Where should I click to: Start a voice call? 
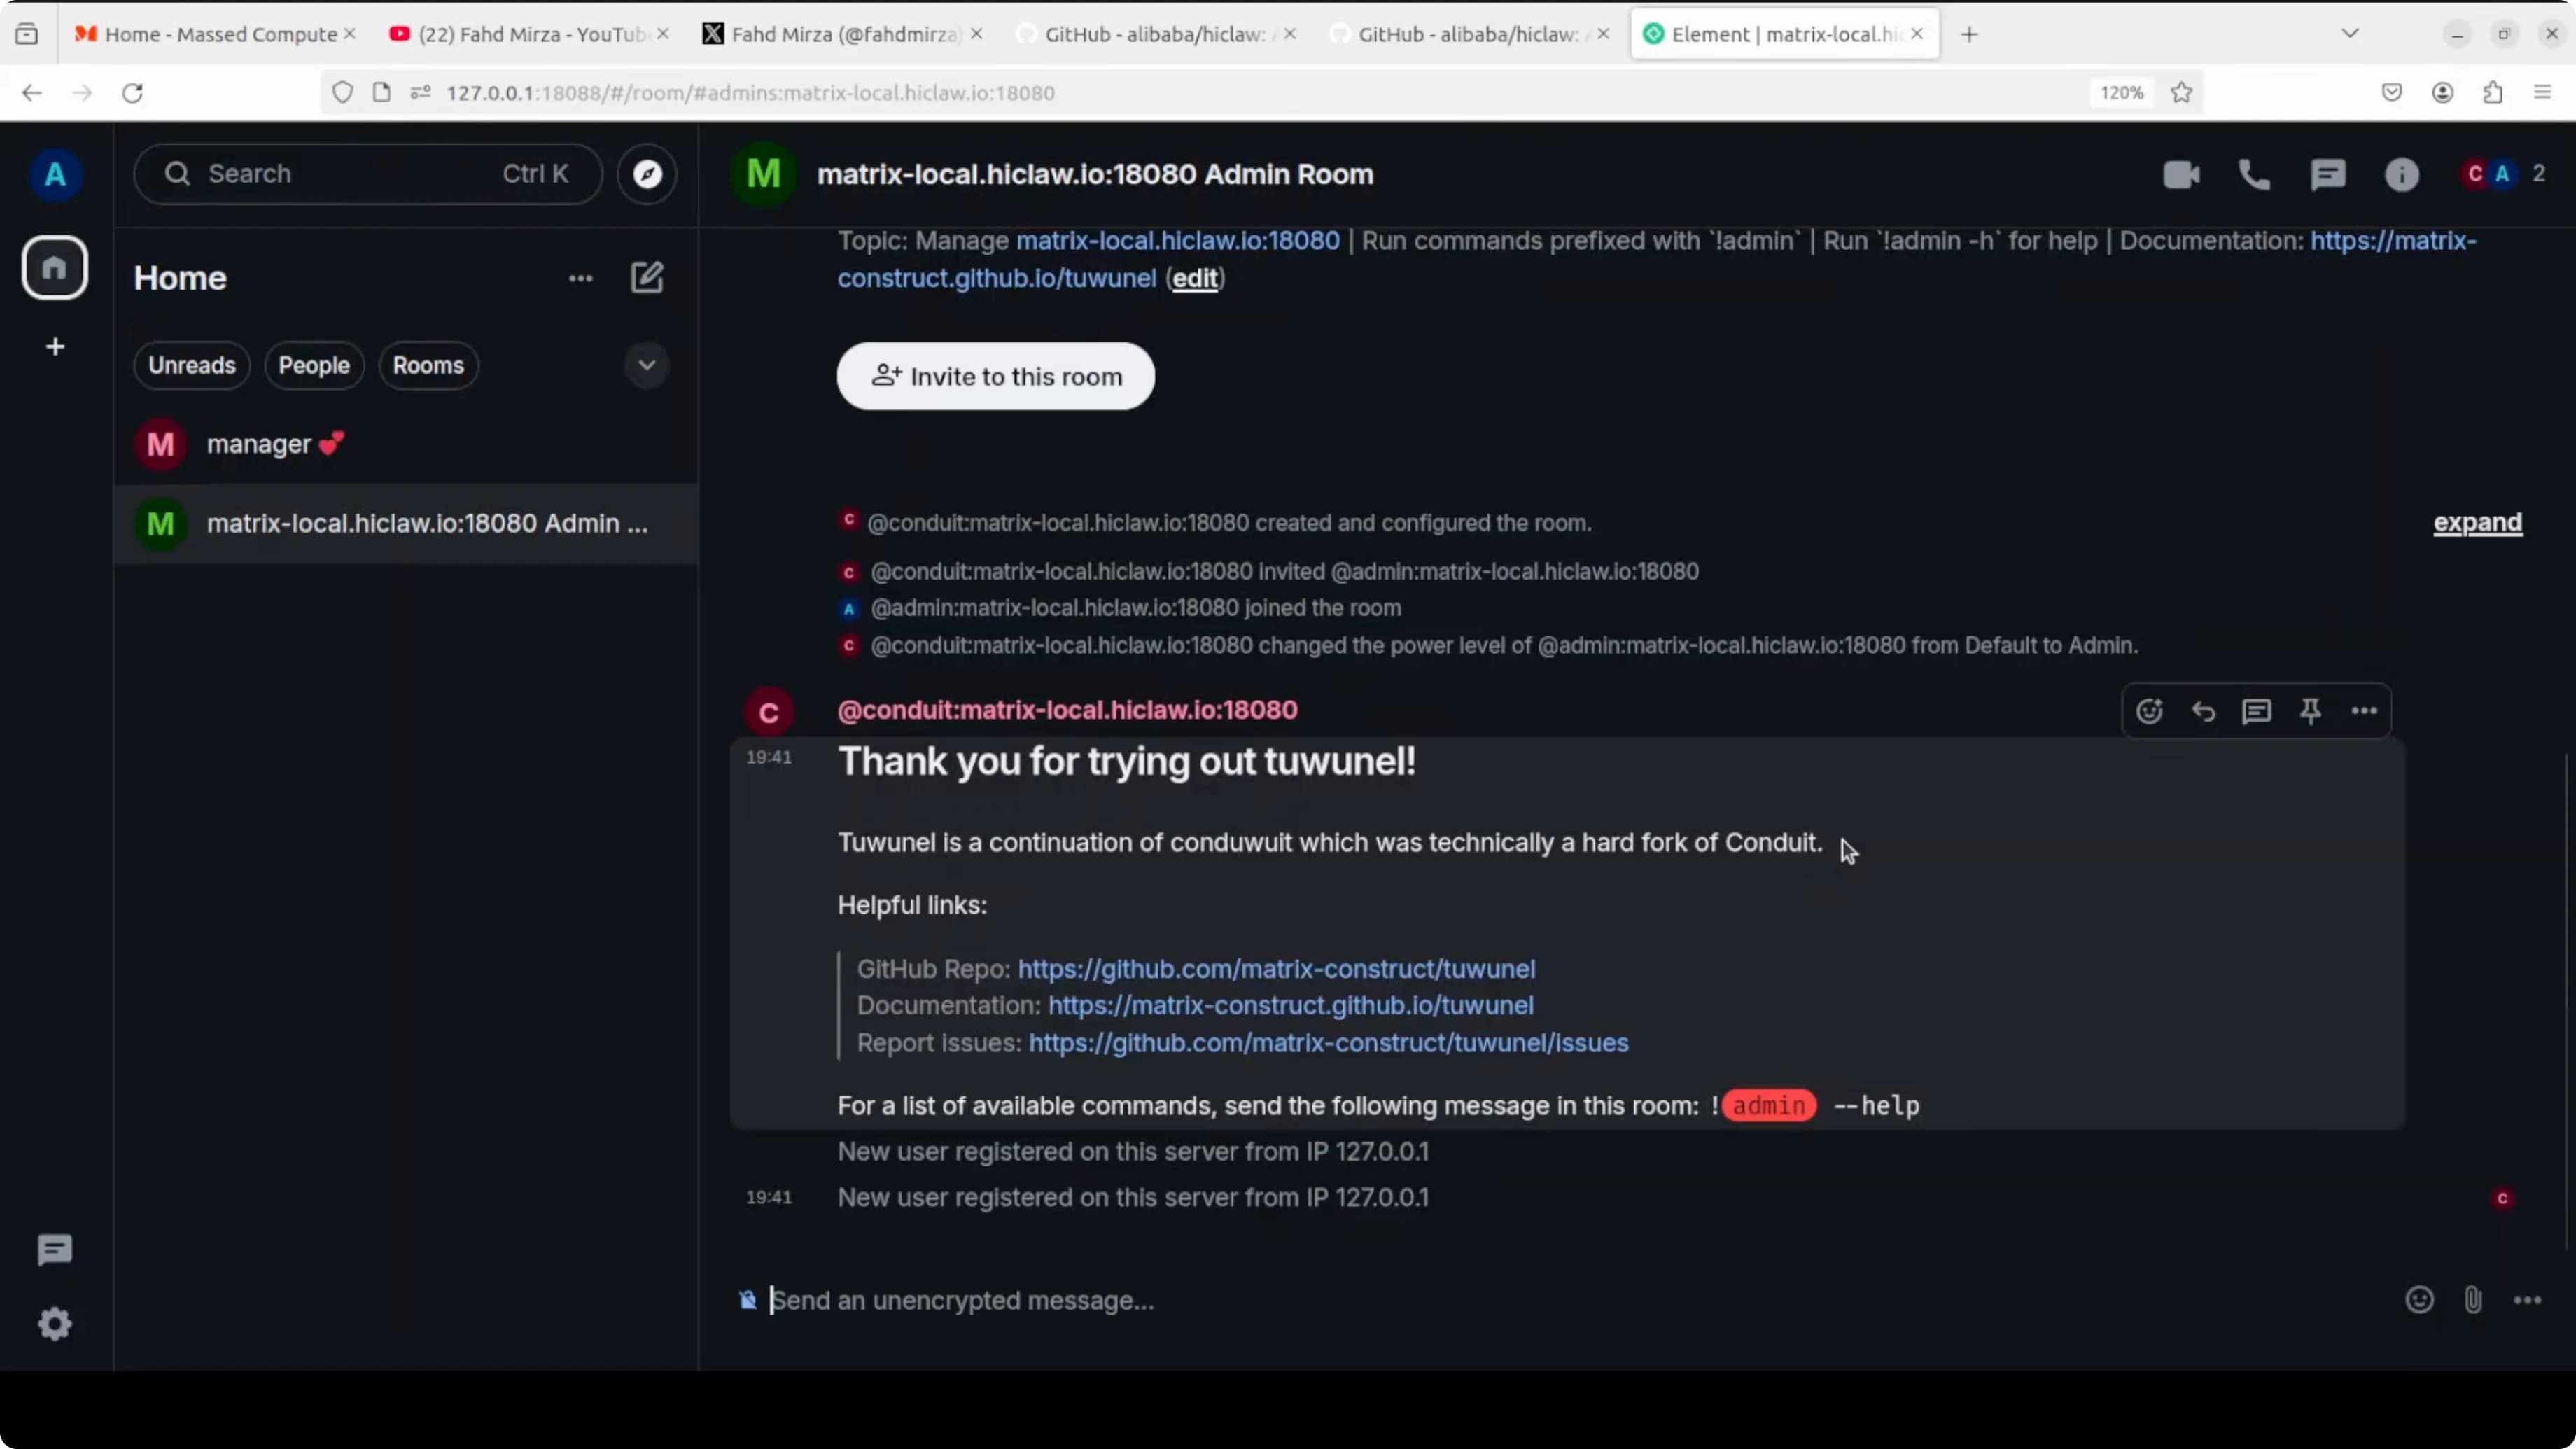tap(2254, 175)
